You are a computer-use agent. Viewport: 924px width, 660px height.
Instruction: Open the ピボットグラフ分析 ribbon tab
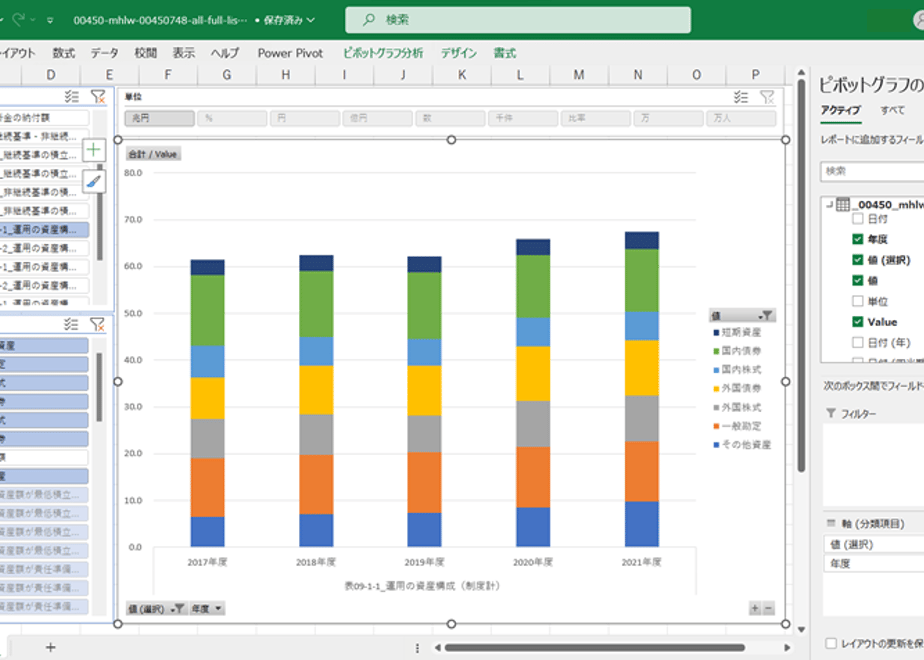pyautogui.click(x=383, y=53)
